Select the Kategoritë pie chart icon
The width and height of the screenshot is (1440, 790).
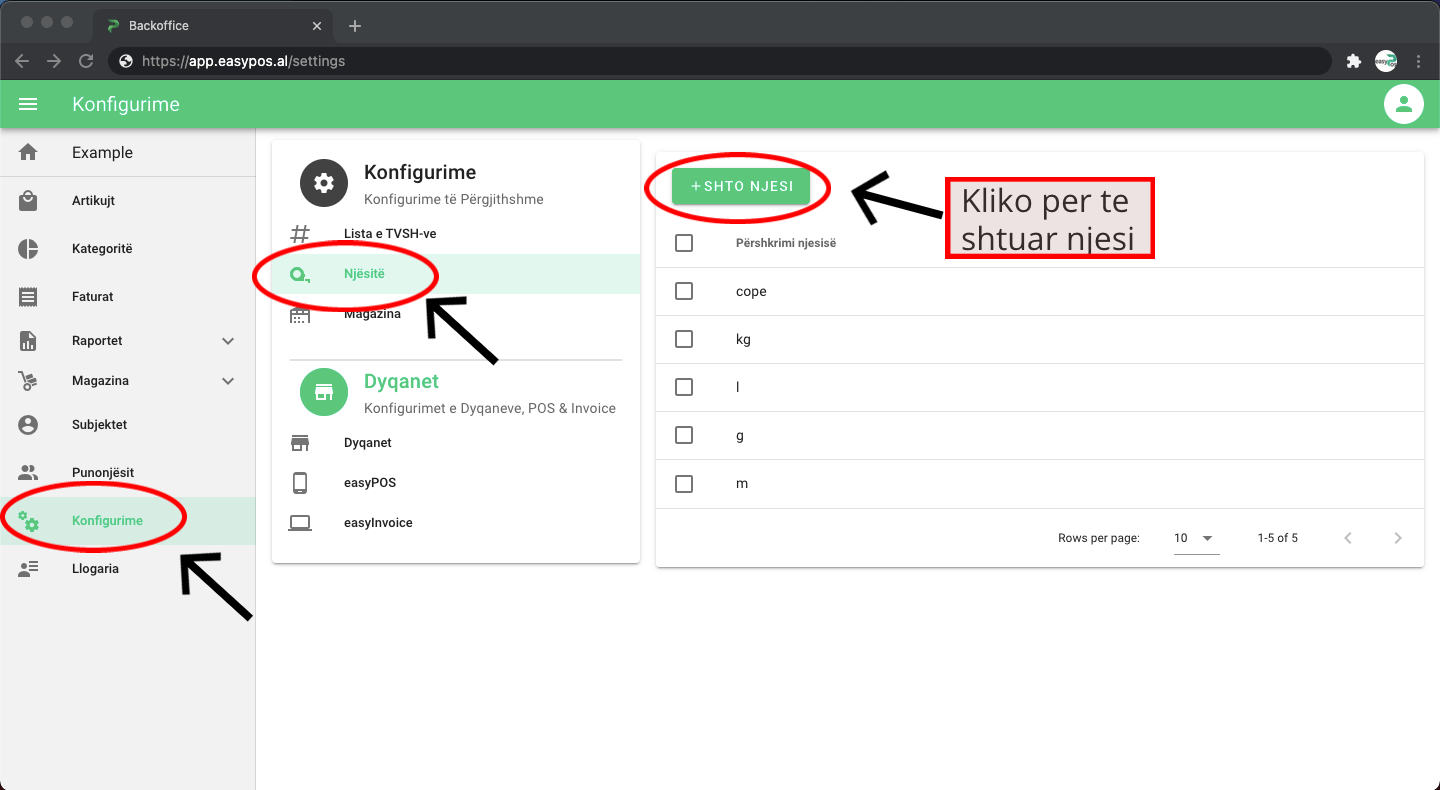click(x=28, y=249)
